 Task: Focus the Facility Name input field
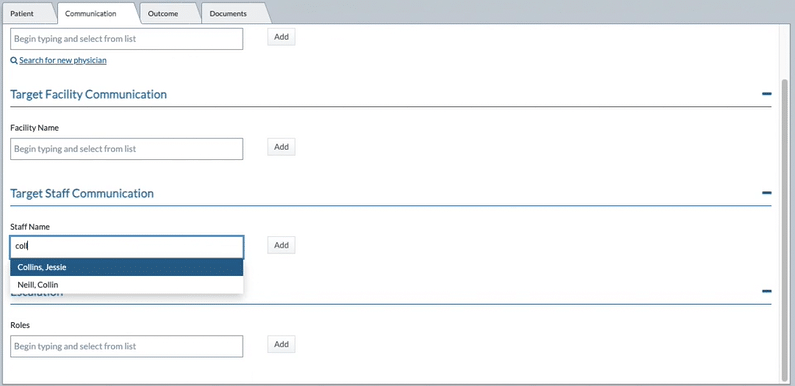click(127, 149)
